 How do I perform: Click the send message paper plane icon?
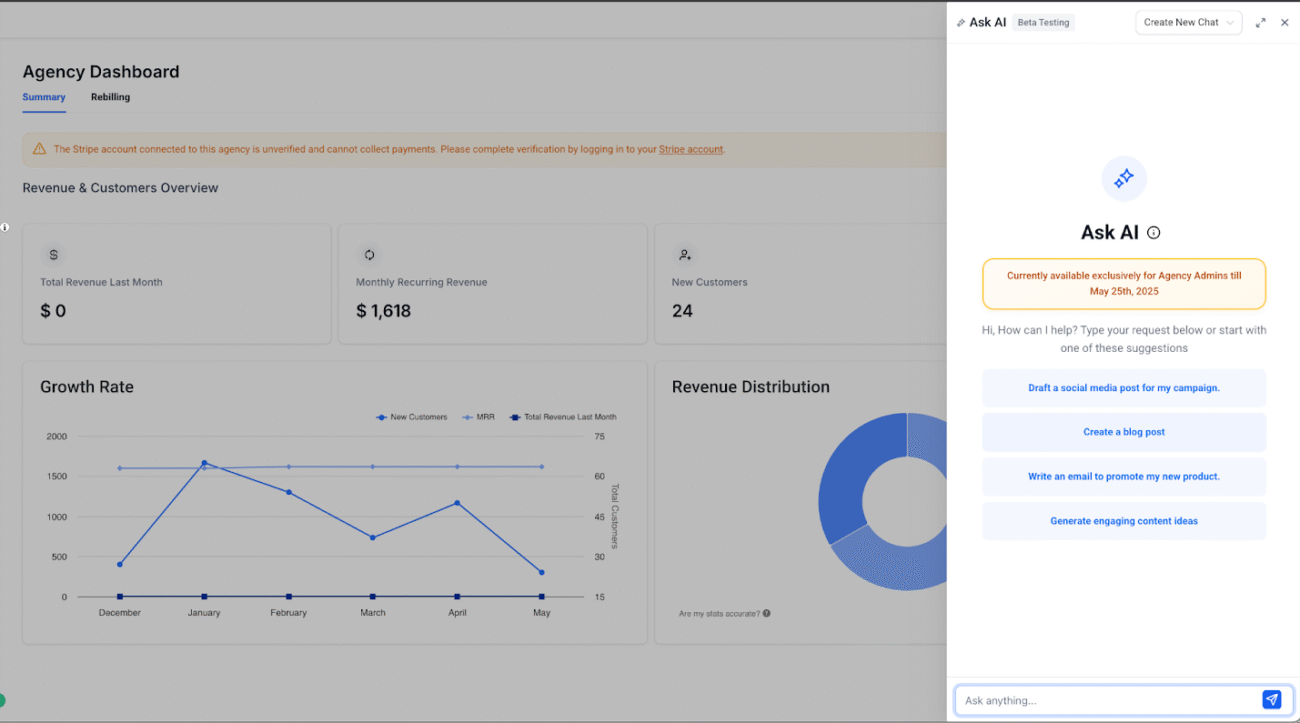tap(1271, 700)
